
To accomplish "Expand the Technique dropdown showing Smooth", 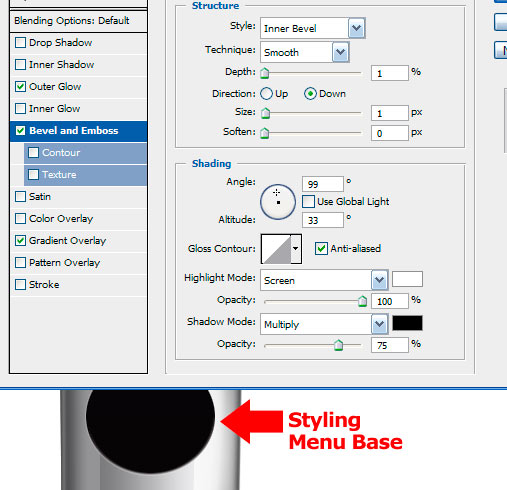I will click(x=305, y=52).
